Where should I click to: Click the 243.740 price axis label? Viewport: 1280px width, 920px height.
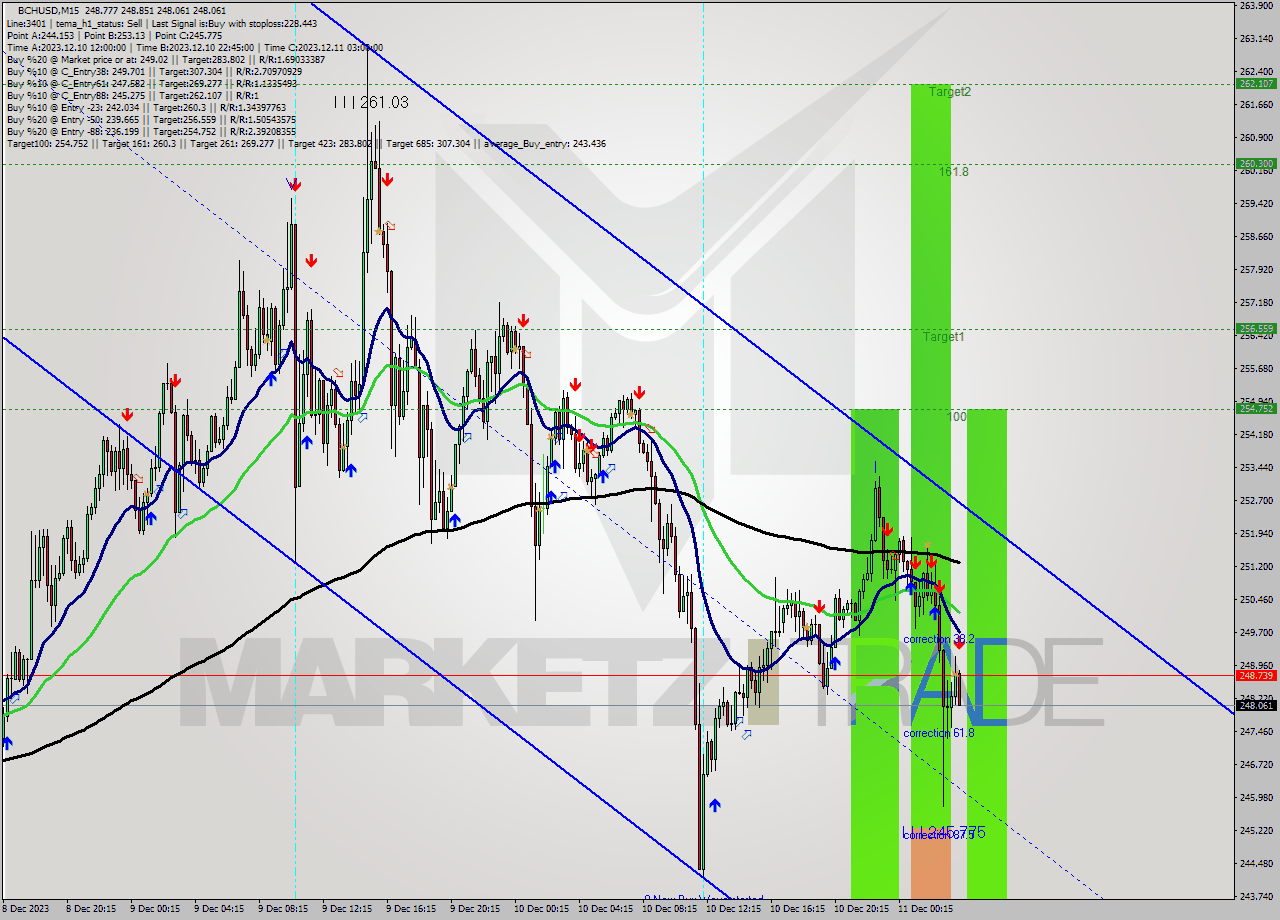pos(1255,896)
